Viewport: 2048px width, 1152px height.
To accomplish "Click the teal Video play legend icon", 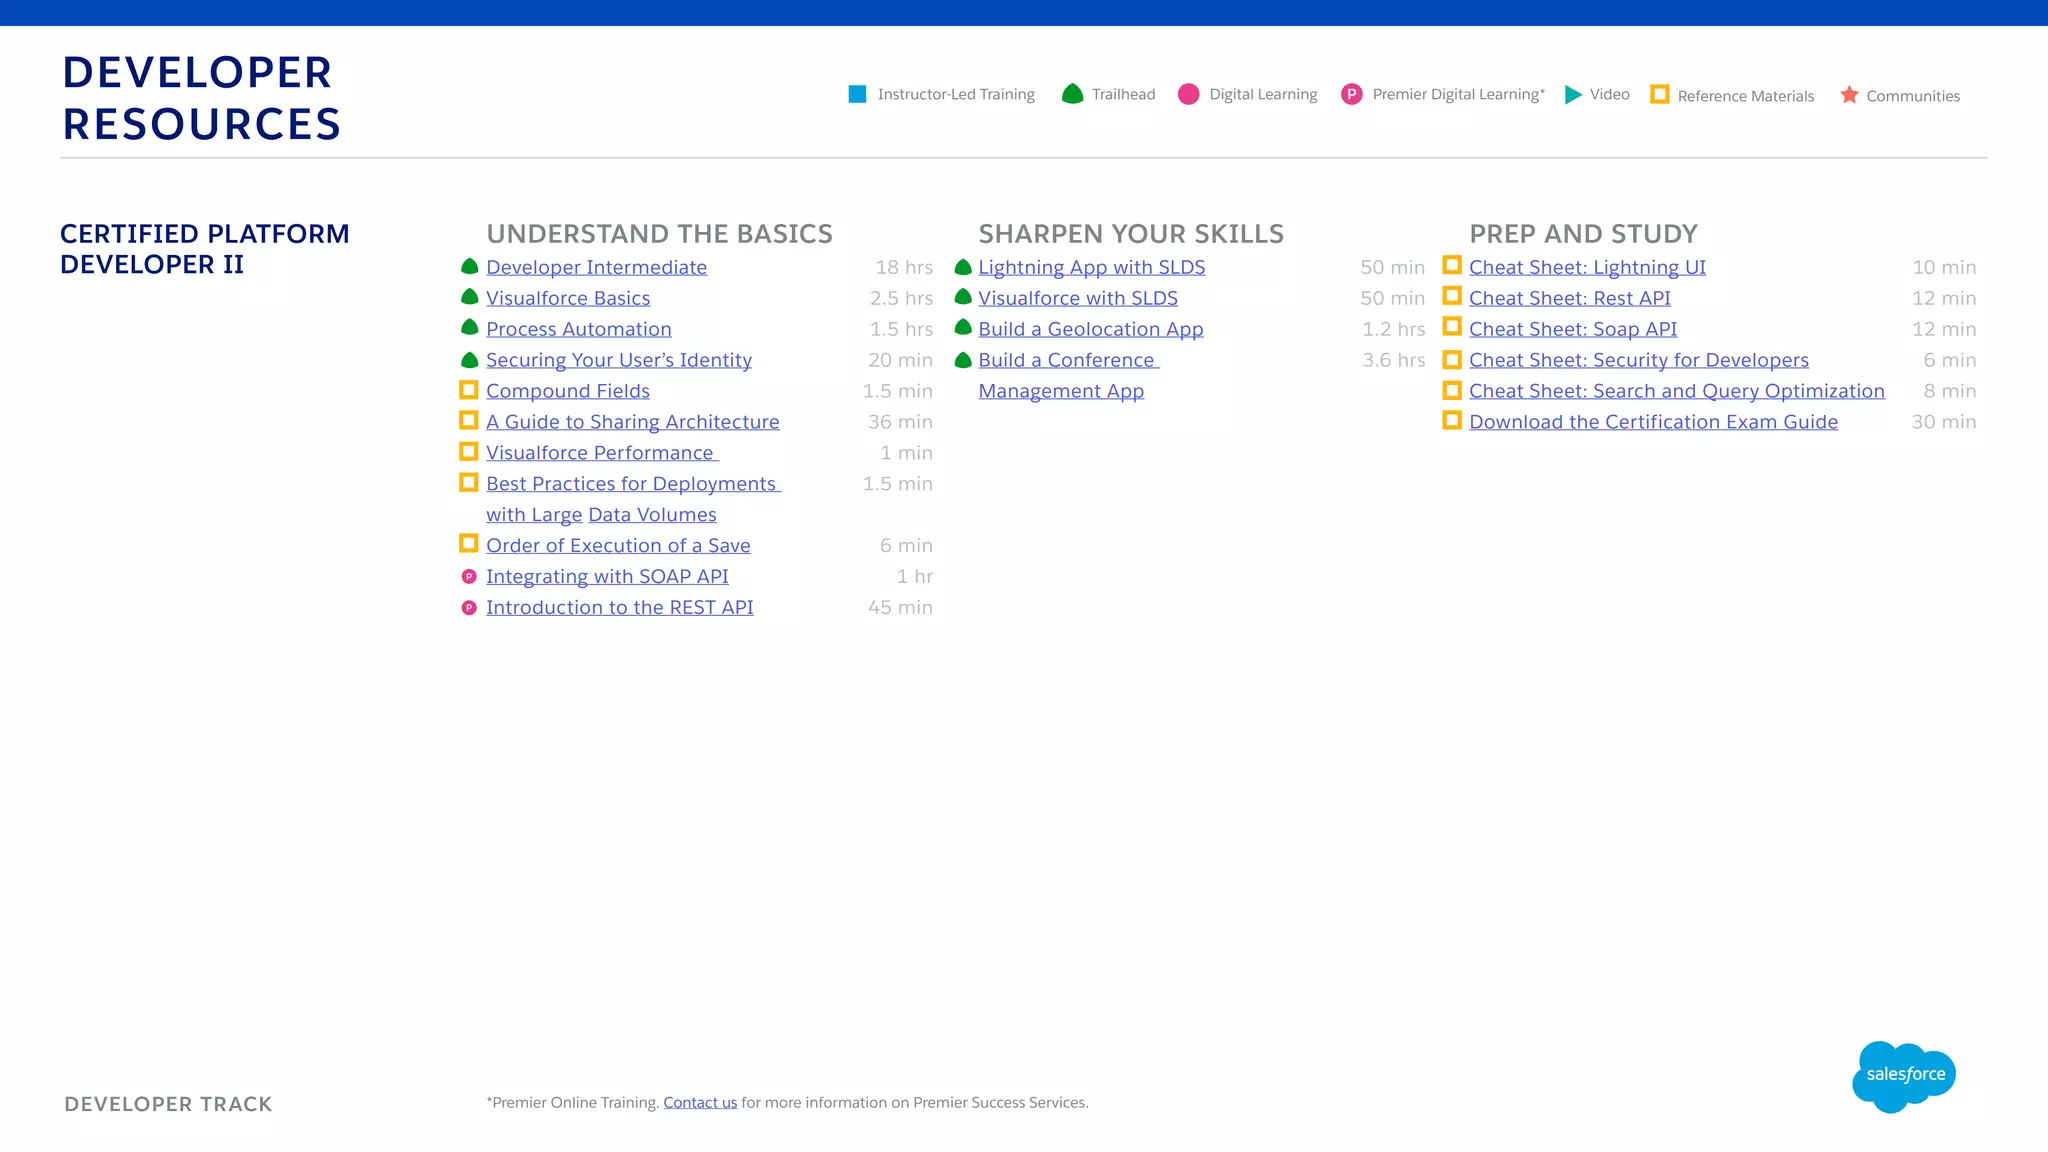I will 1573,94.
